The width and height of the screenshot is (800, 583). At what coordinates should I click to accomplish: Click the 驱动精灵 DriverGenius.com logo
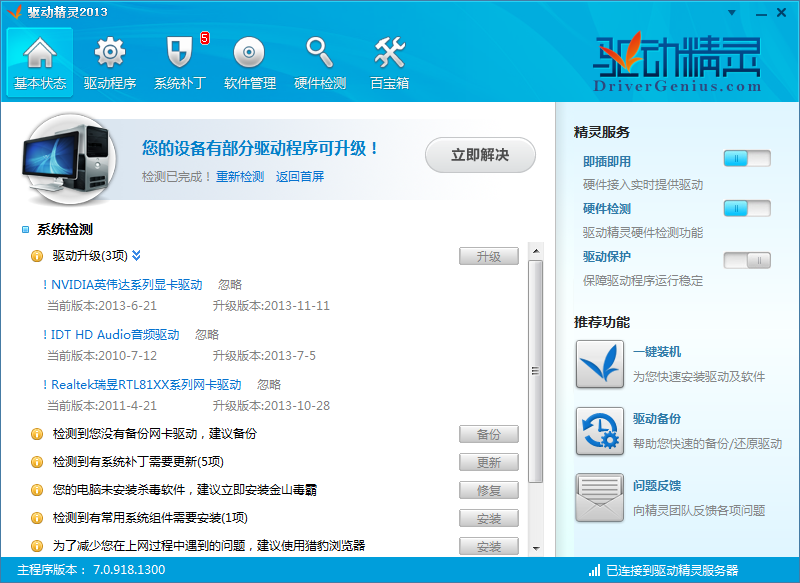(677, 61)
